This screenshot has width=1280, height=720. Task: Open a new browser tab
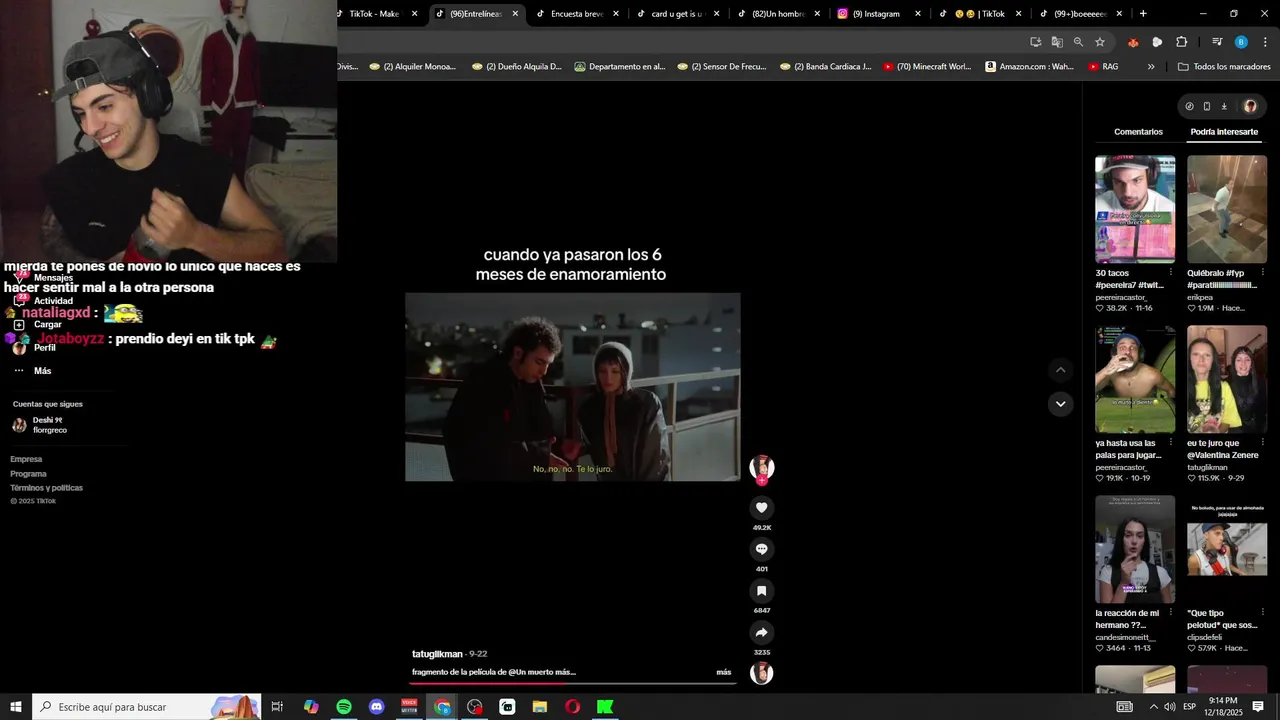pyautogui.click(x=1143, y=14)
